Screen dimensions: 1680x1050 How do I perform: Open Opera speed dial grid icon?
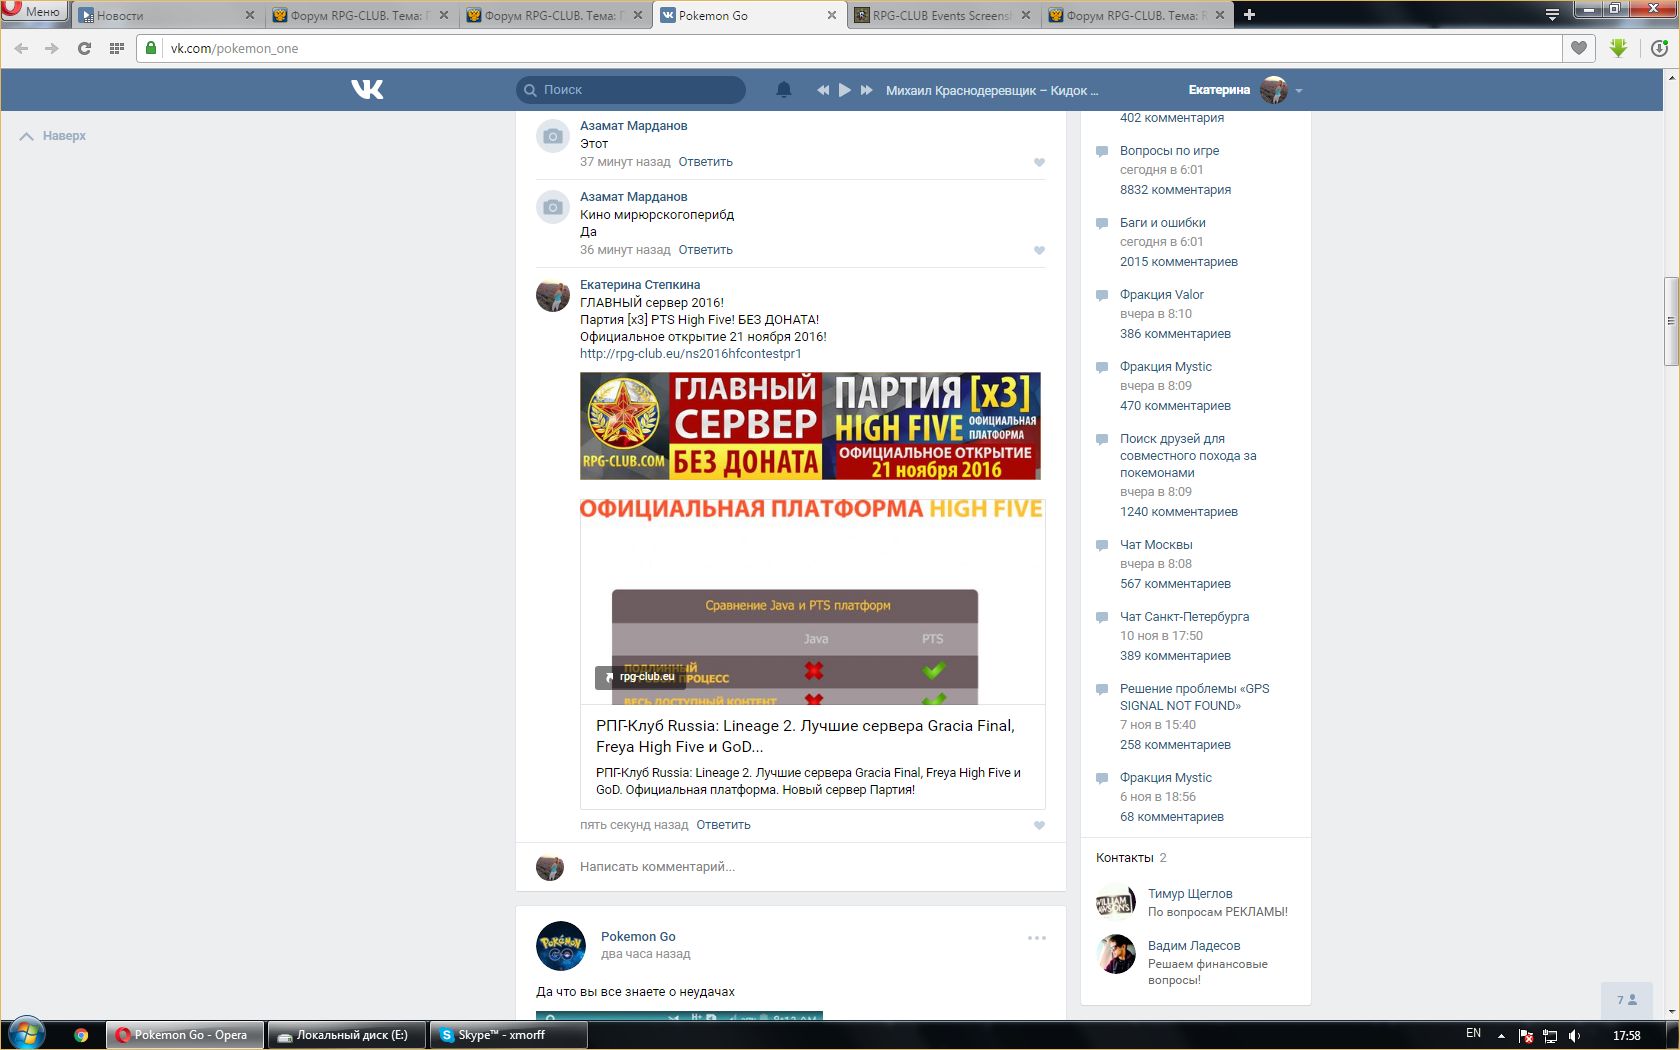click(x=117, y=48)
